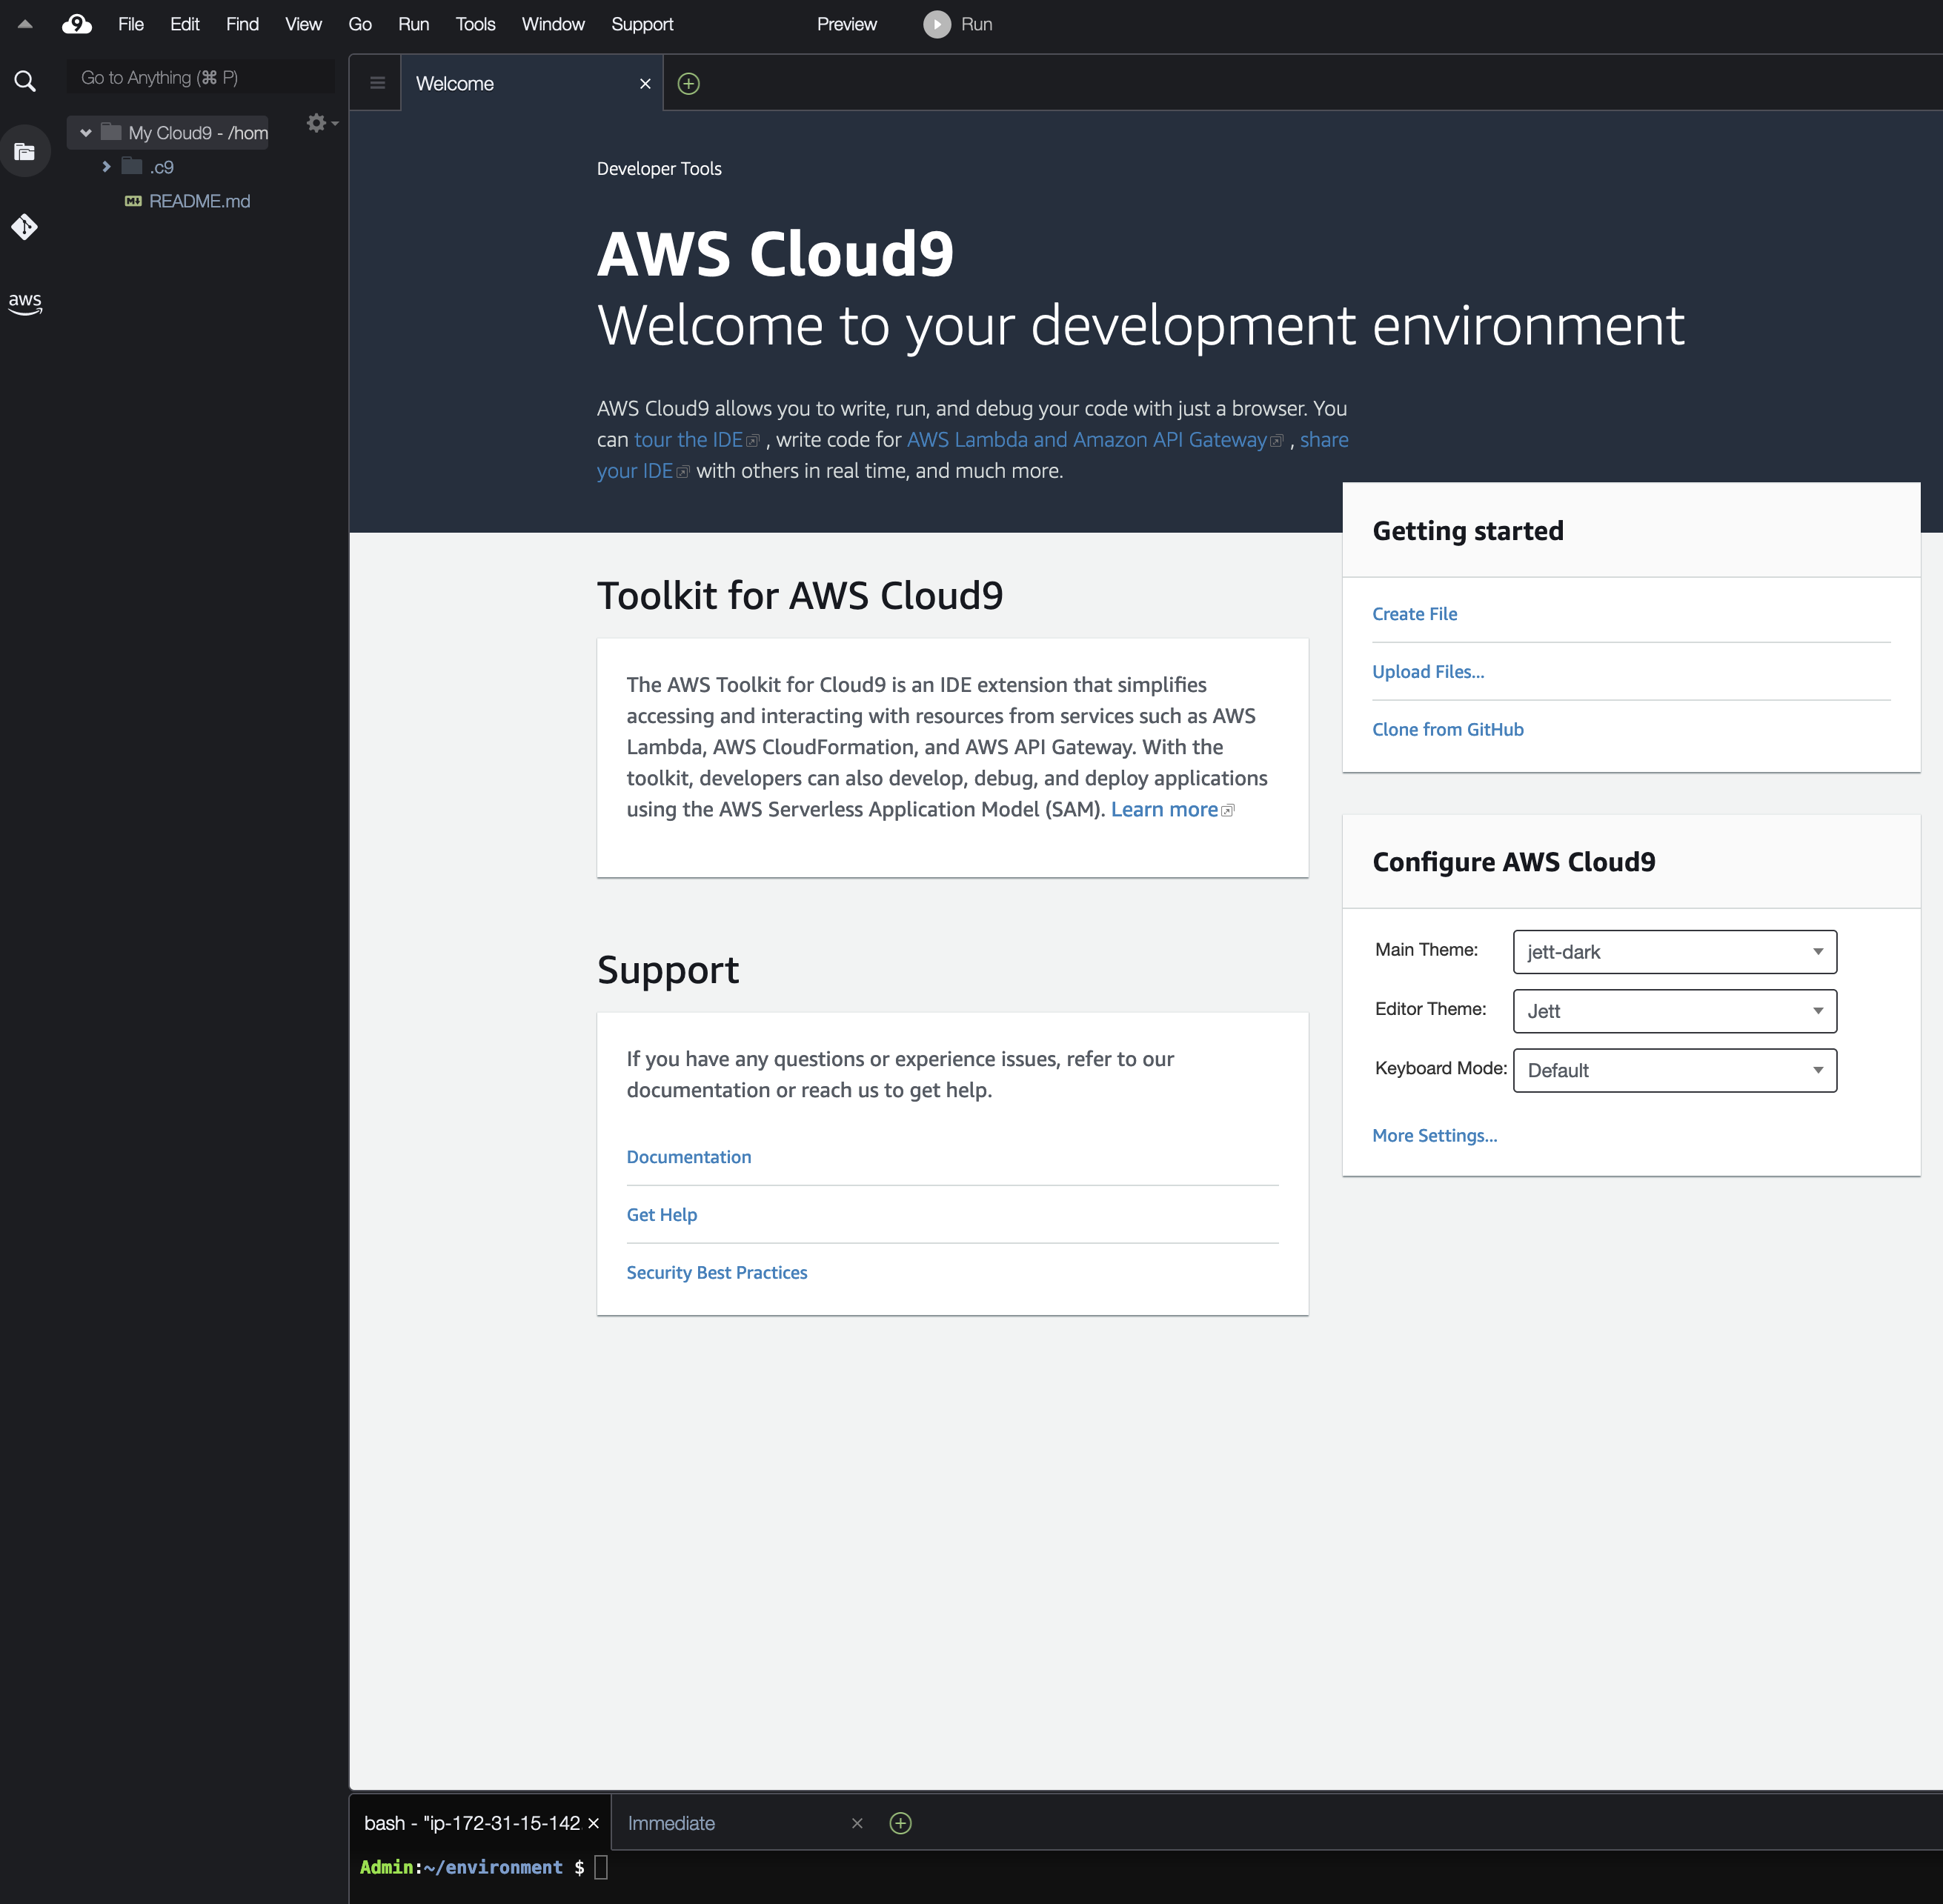
Task: Click Clone from GitHub link
Action: 1447,730
